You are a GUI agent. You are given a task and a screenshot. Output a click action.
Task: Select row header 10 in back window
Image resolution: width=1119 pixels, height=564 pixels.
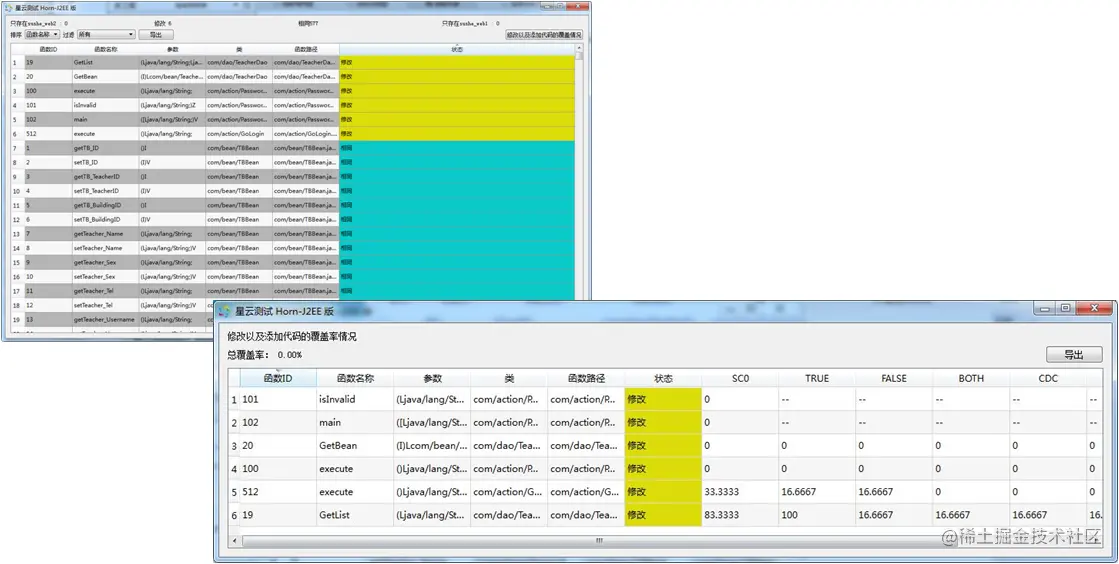(17, 191)
